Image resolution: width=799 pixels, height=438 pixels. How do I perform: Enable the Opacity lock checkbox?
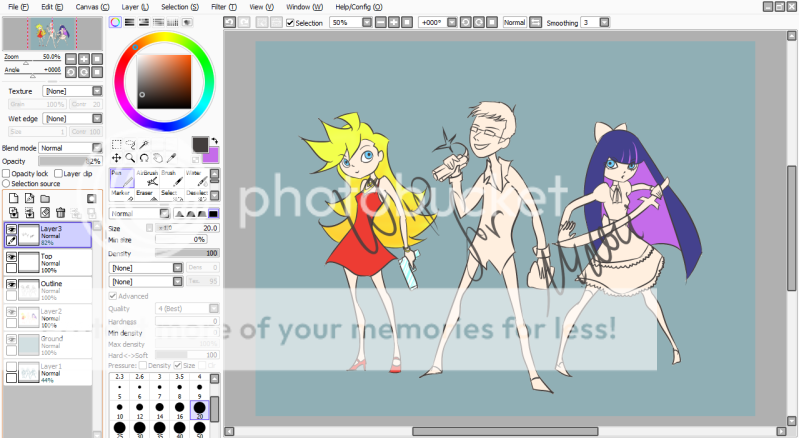pos(7,173)
